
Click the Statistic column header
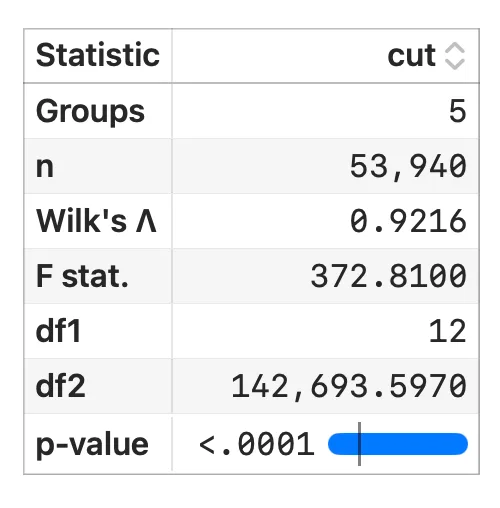pos(98,55)
